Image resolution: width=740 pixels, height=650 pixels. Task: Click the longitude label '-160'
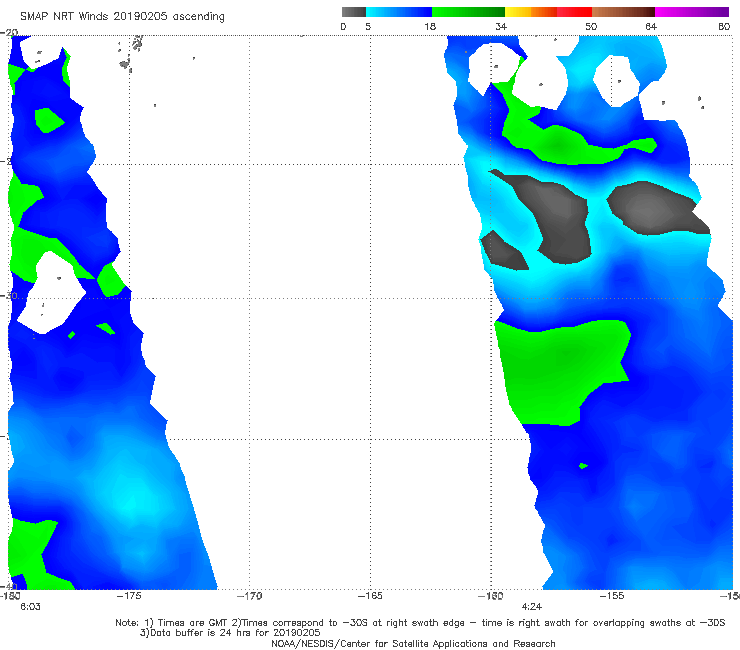[491, 596]
